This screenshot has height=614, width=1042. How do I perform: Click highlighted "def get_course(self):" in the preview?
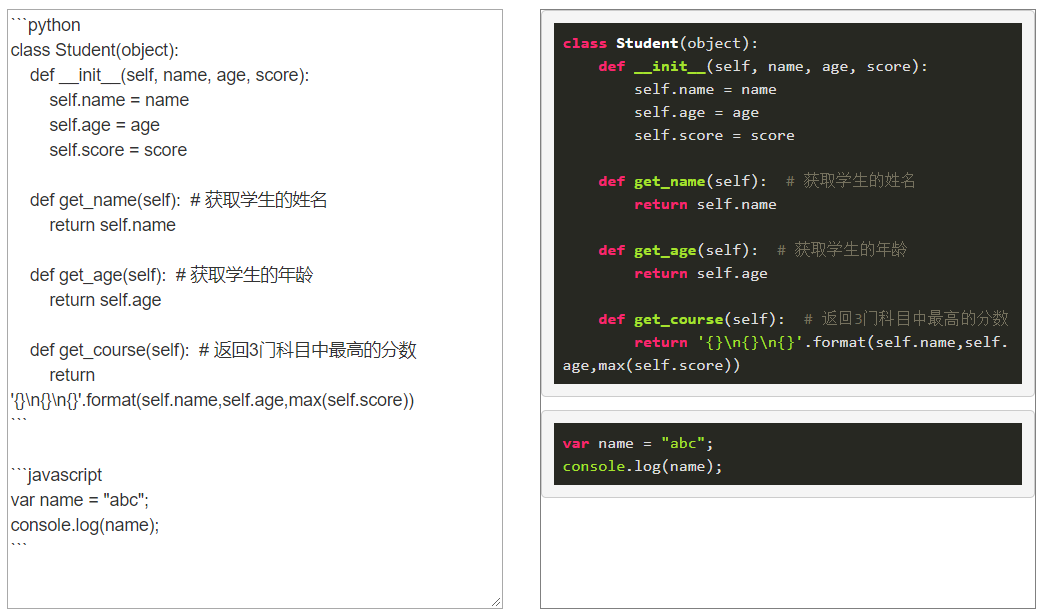coord(691,320)
